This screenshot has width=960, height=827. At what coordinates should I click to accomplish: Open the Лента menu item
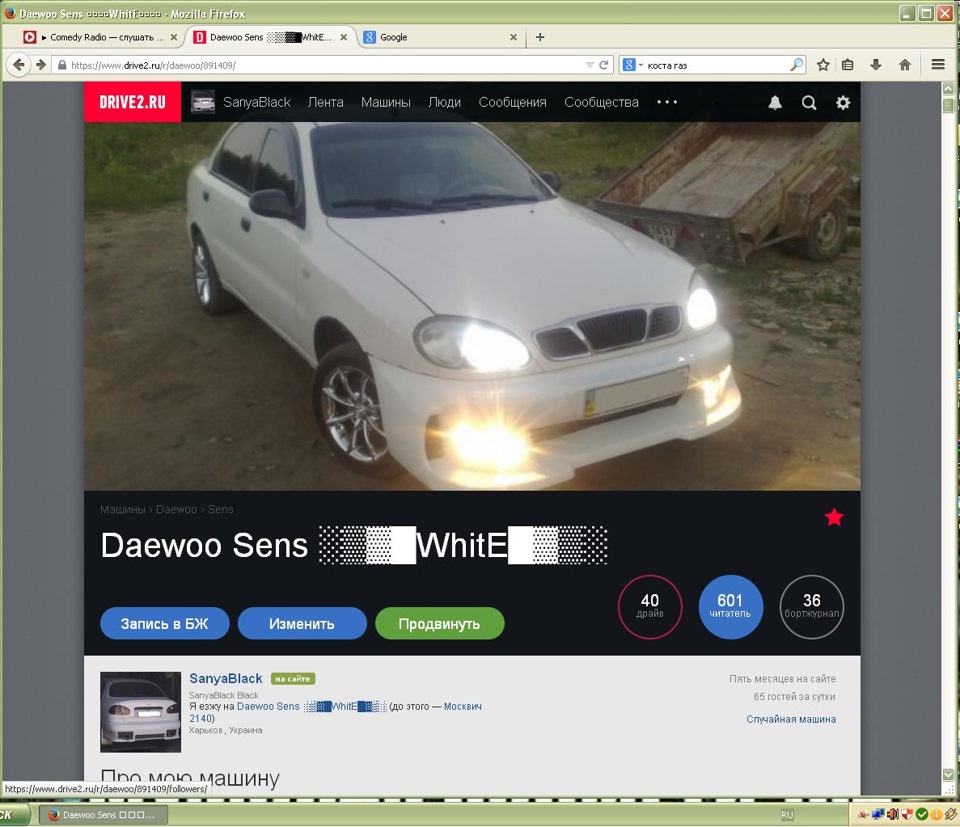pos(325,102)
